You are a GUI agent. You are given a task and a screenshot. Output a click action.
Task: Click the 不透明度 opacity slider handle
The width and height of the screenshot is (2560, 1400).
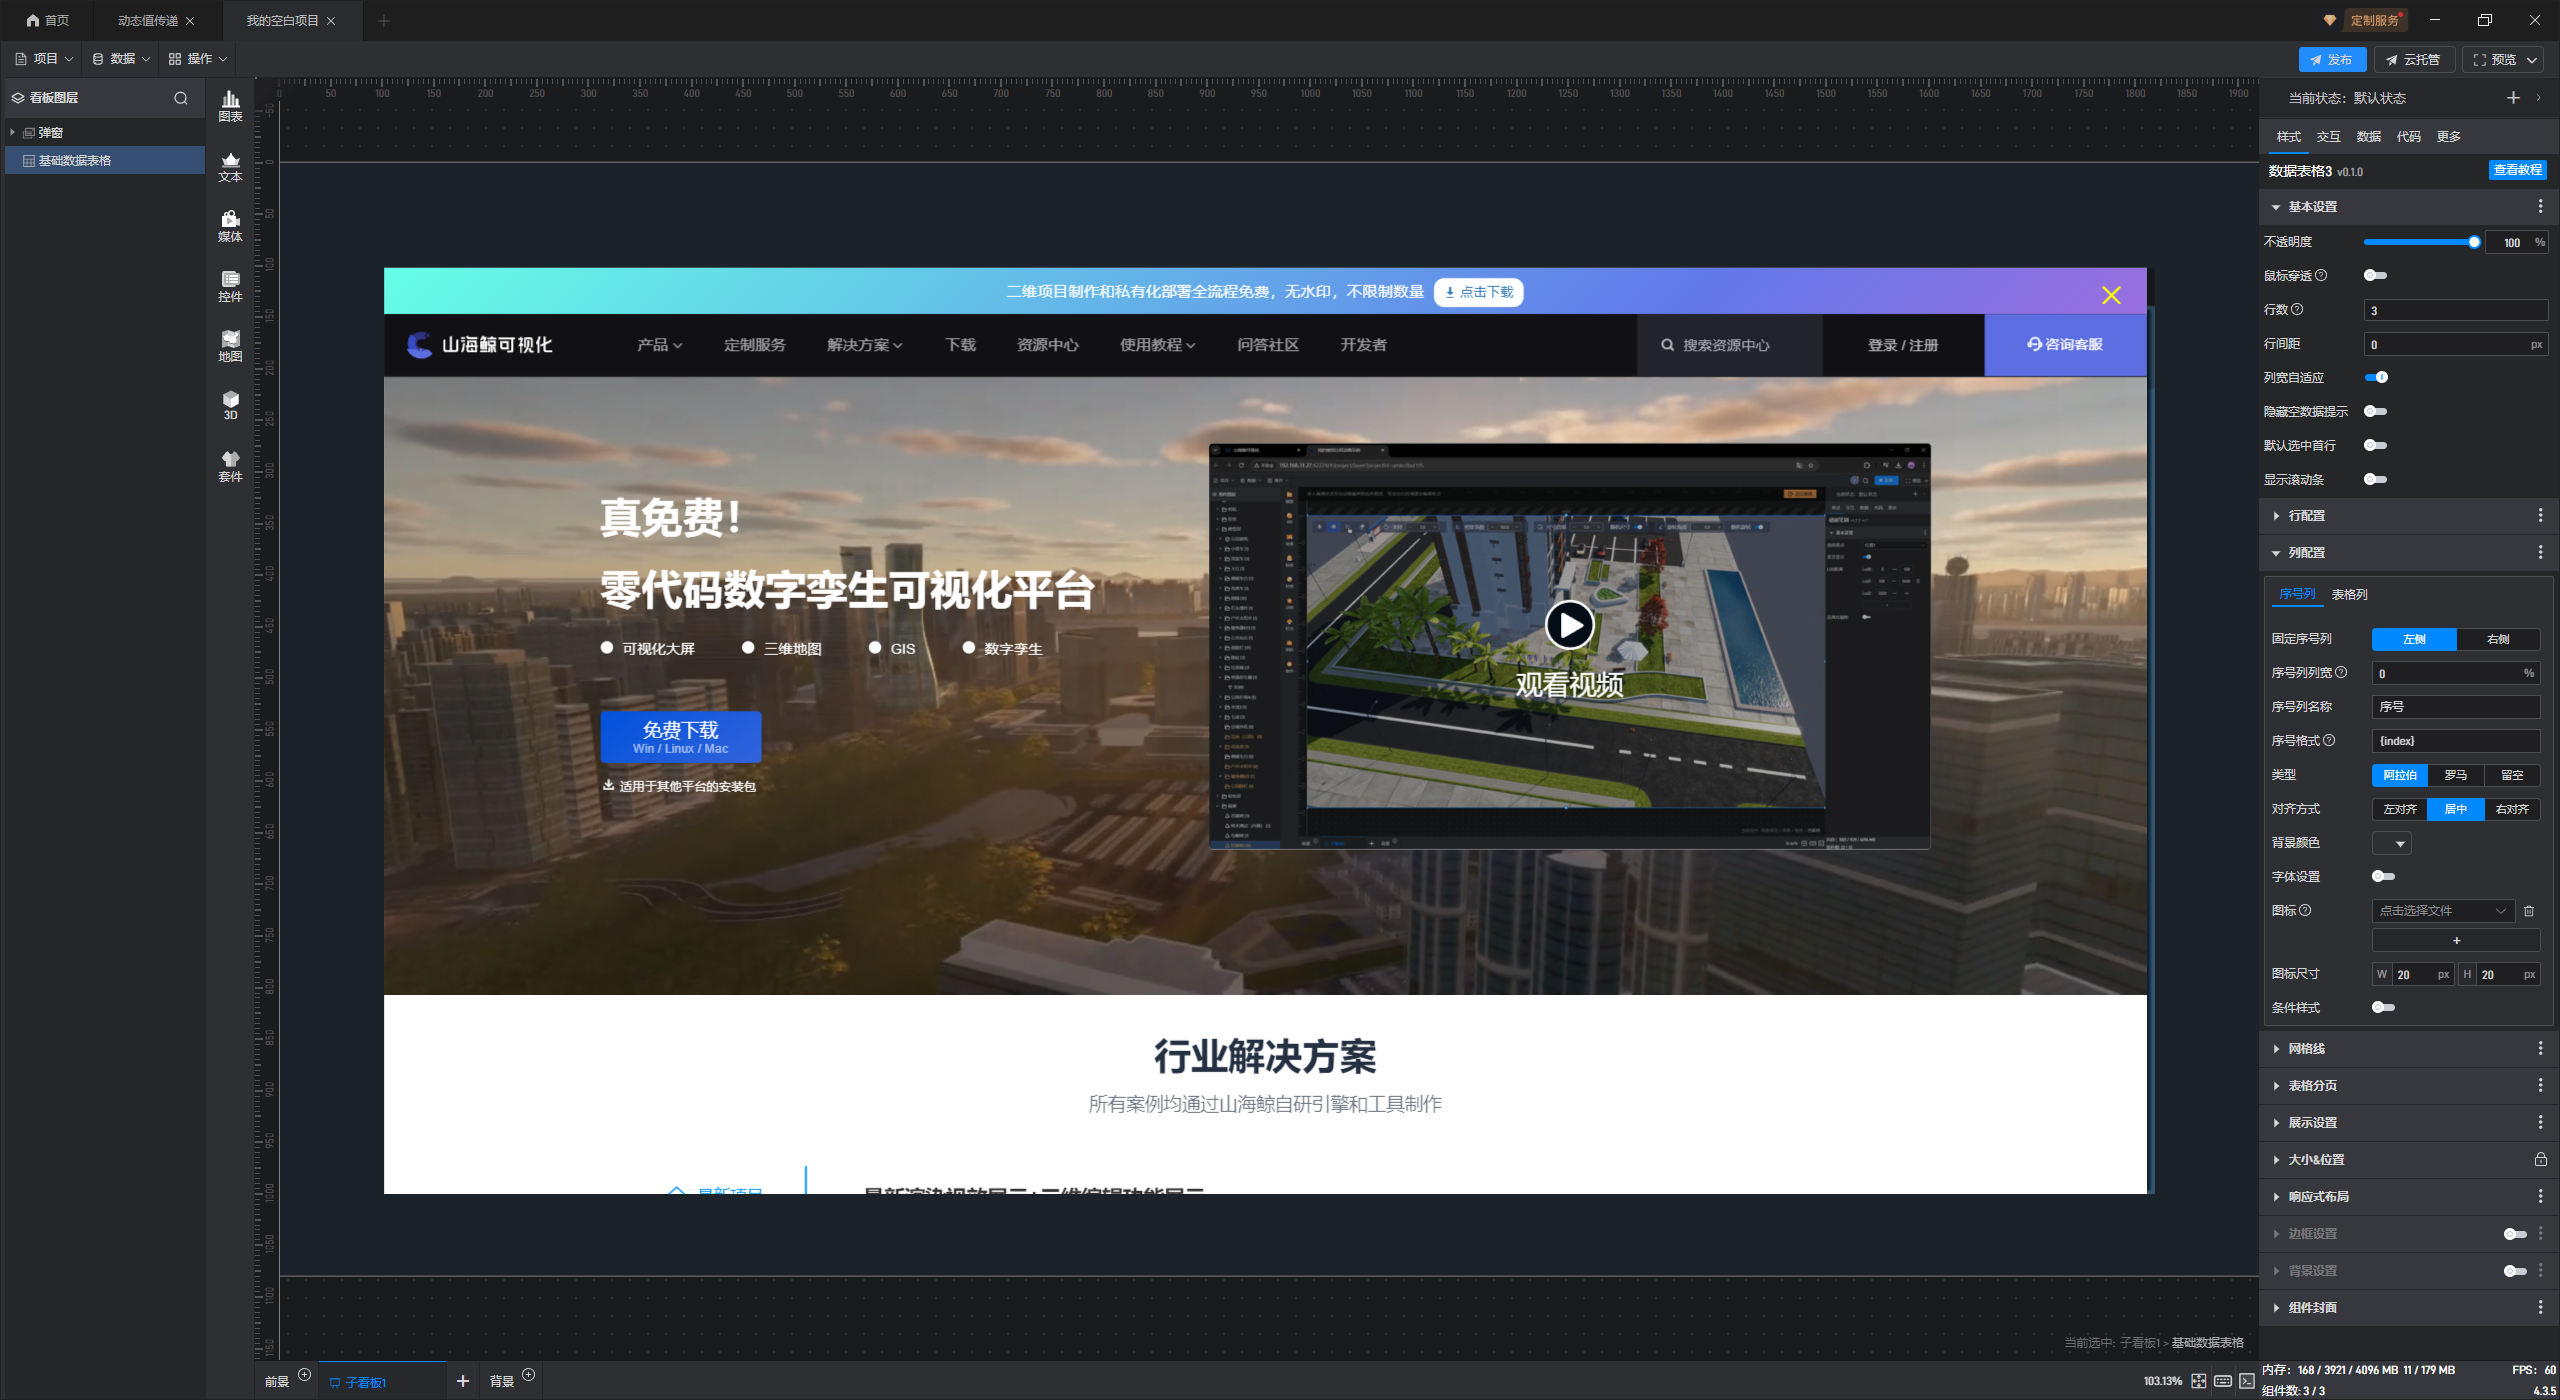[2474, 242]
